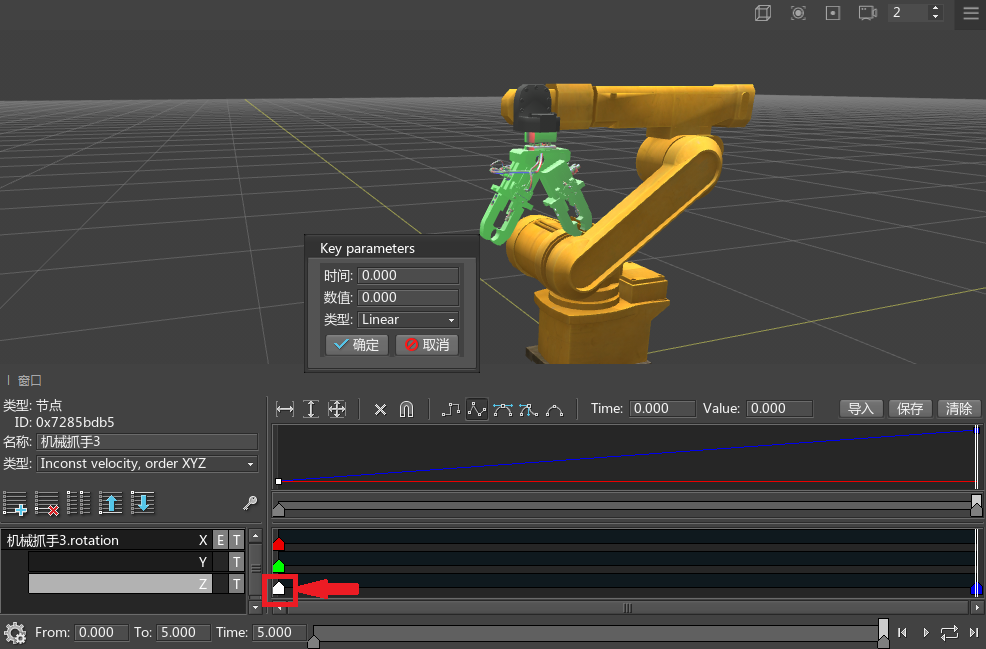Toggle loop playback in the timeline controls
This screenshot has width=986, height=649.
click(x=949, y=632)
